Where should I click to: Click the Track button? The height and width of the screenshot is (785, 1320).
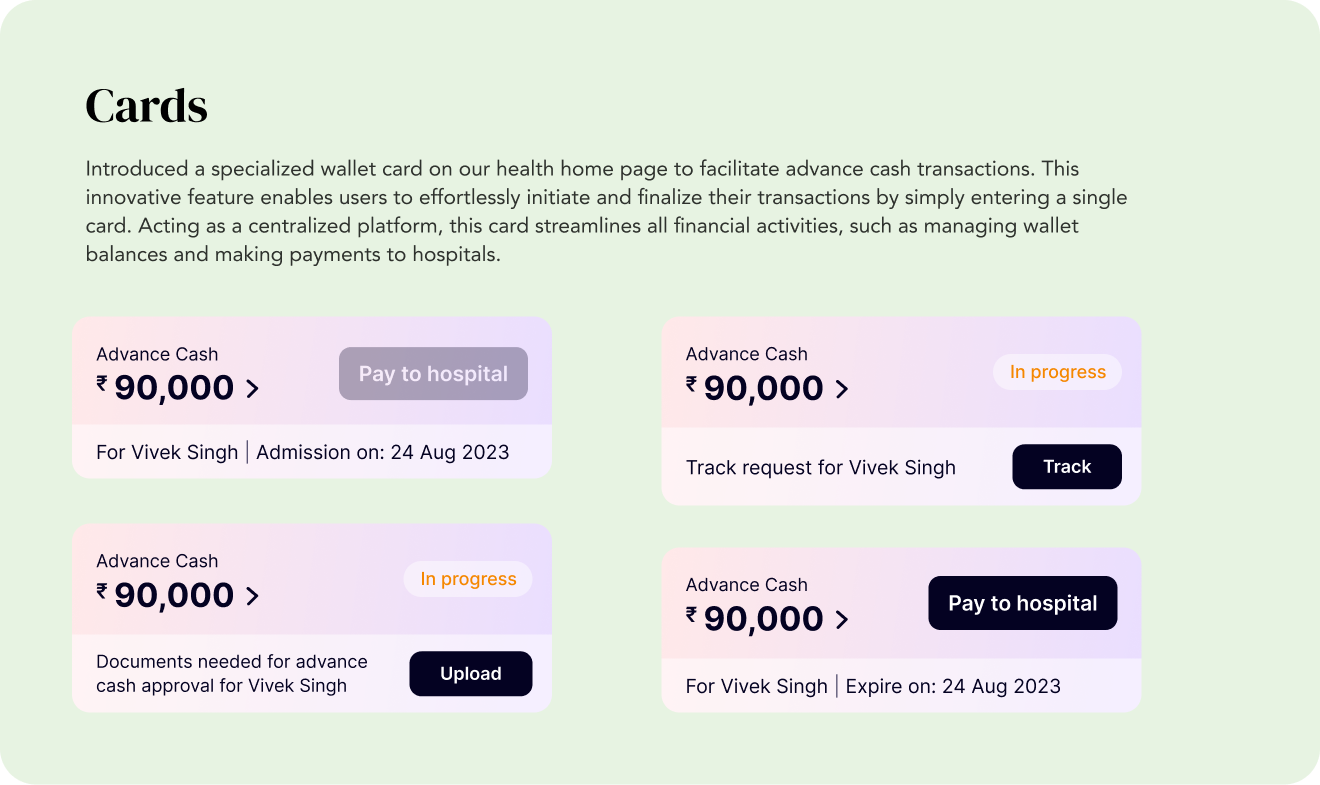tap(1067, 467)
